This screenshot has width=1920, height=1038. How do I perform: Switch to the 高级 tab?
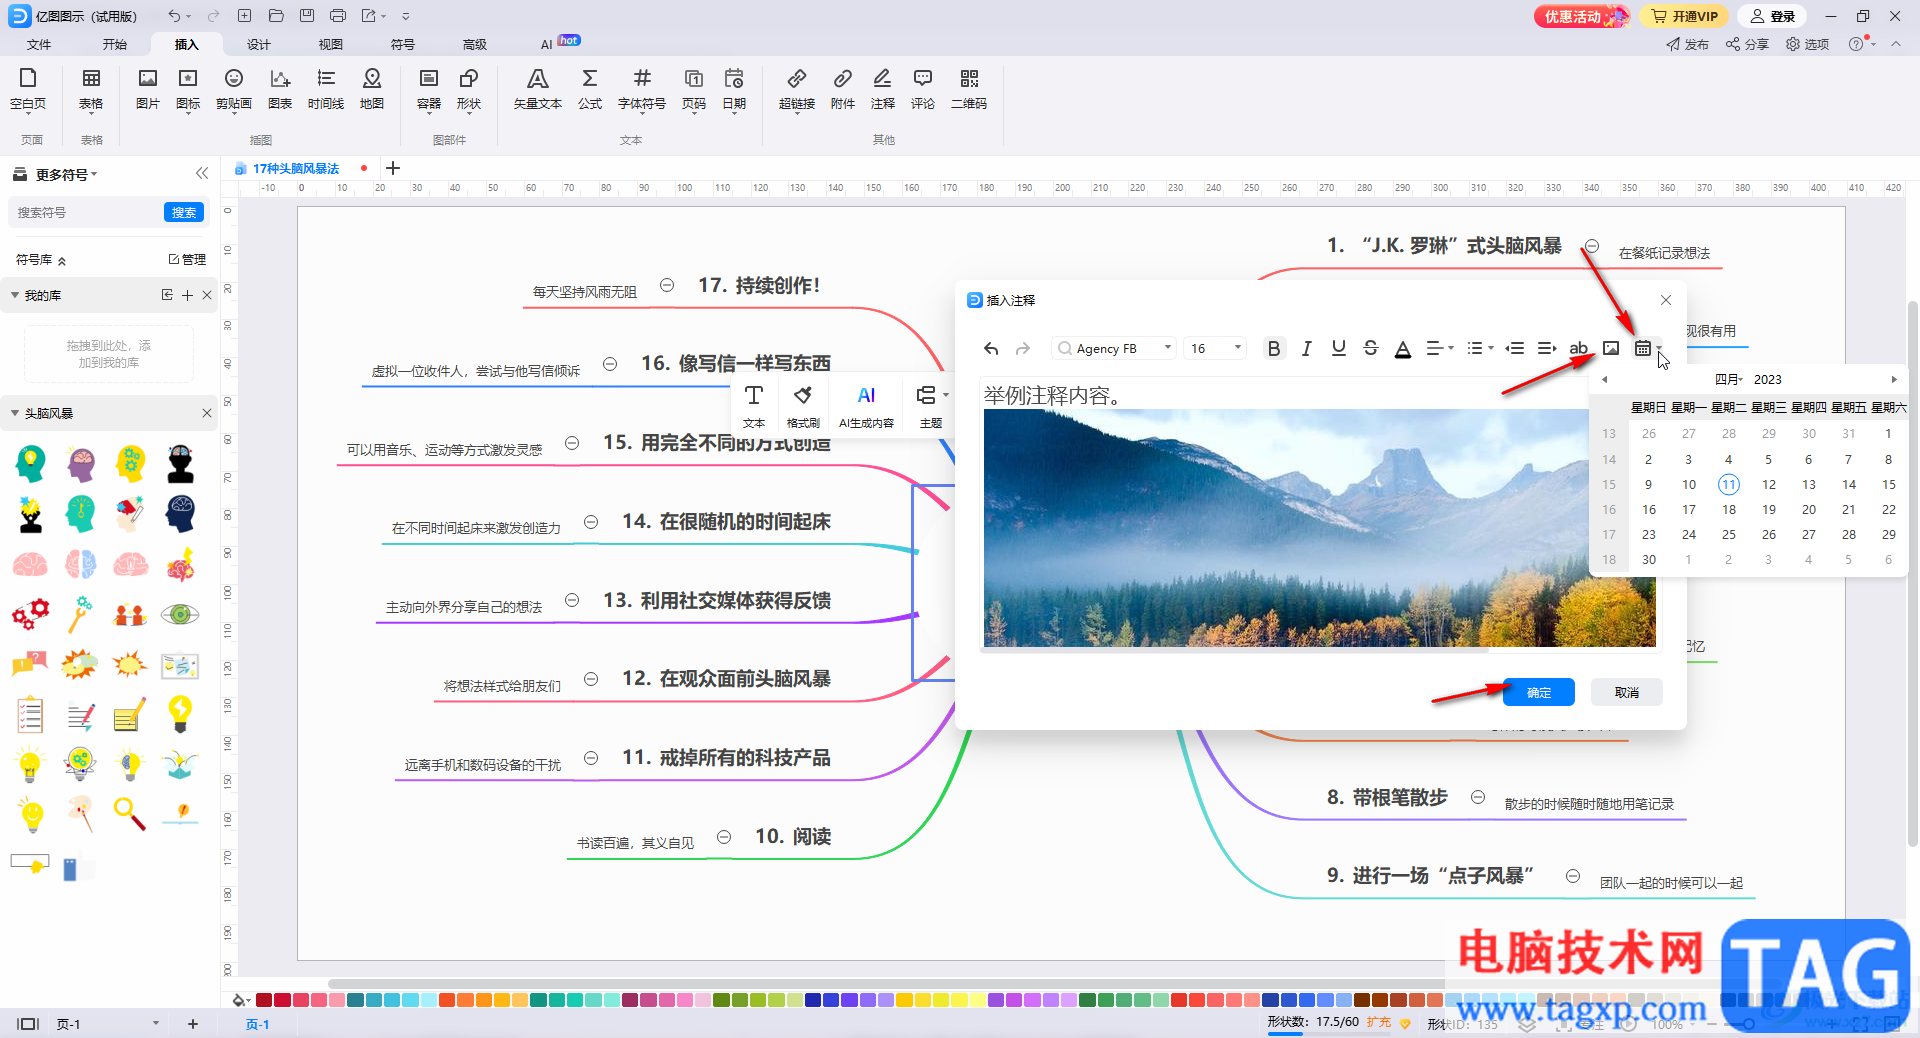click(x=475, y=44)
